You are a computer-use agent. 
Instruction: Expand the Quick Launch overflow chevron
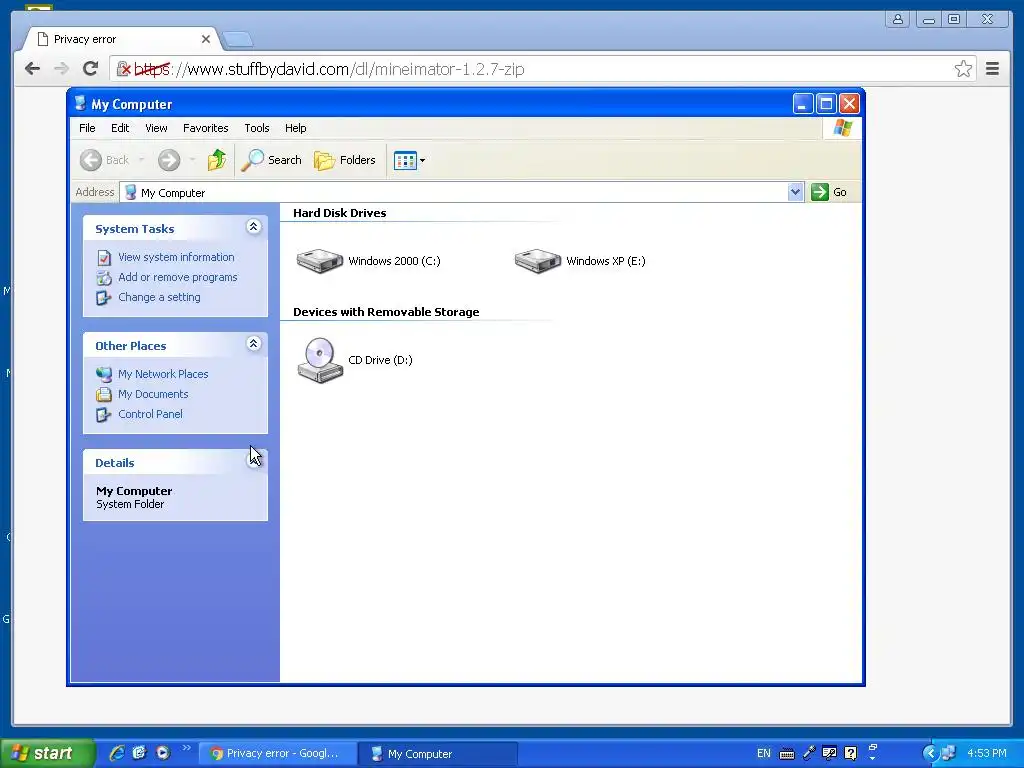187,748
